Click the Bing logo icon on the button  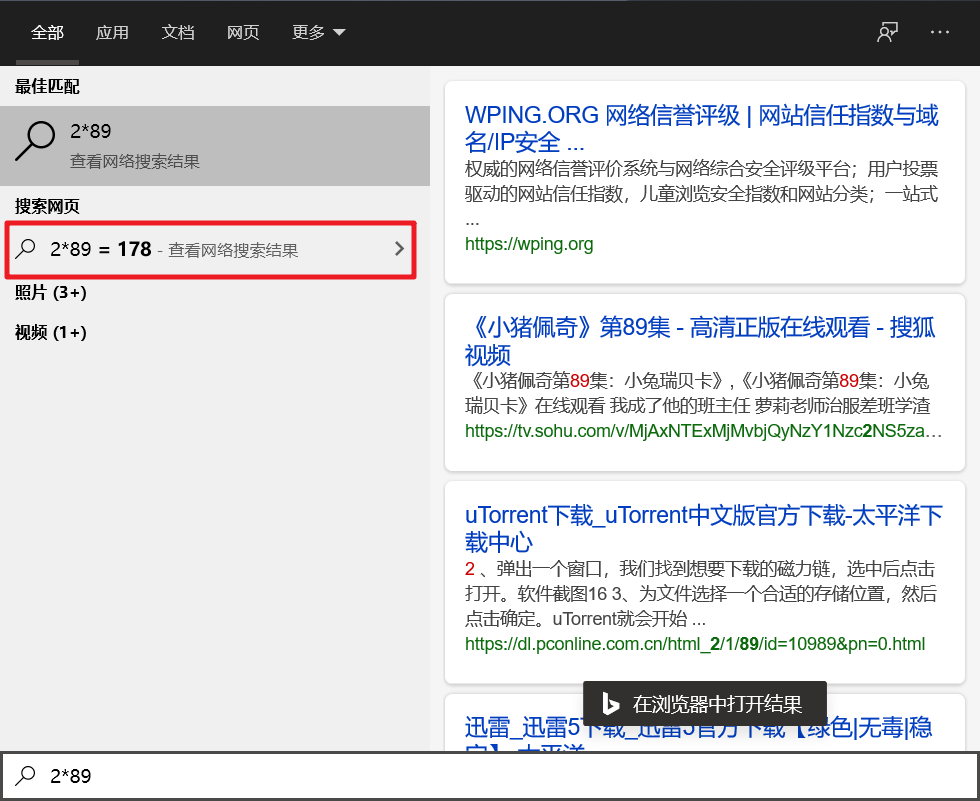point(610,704)
